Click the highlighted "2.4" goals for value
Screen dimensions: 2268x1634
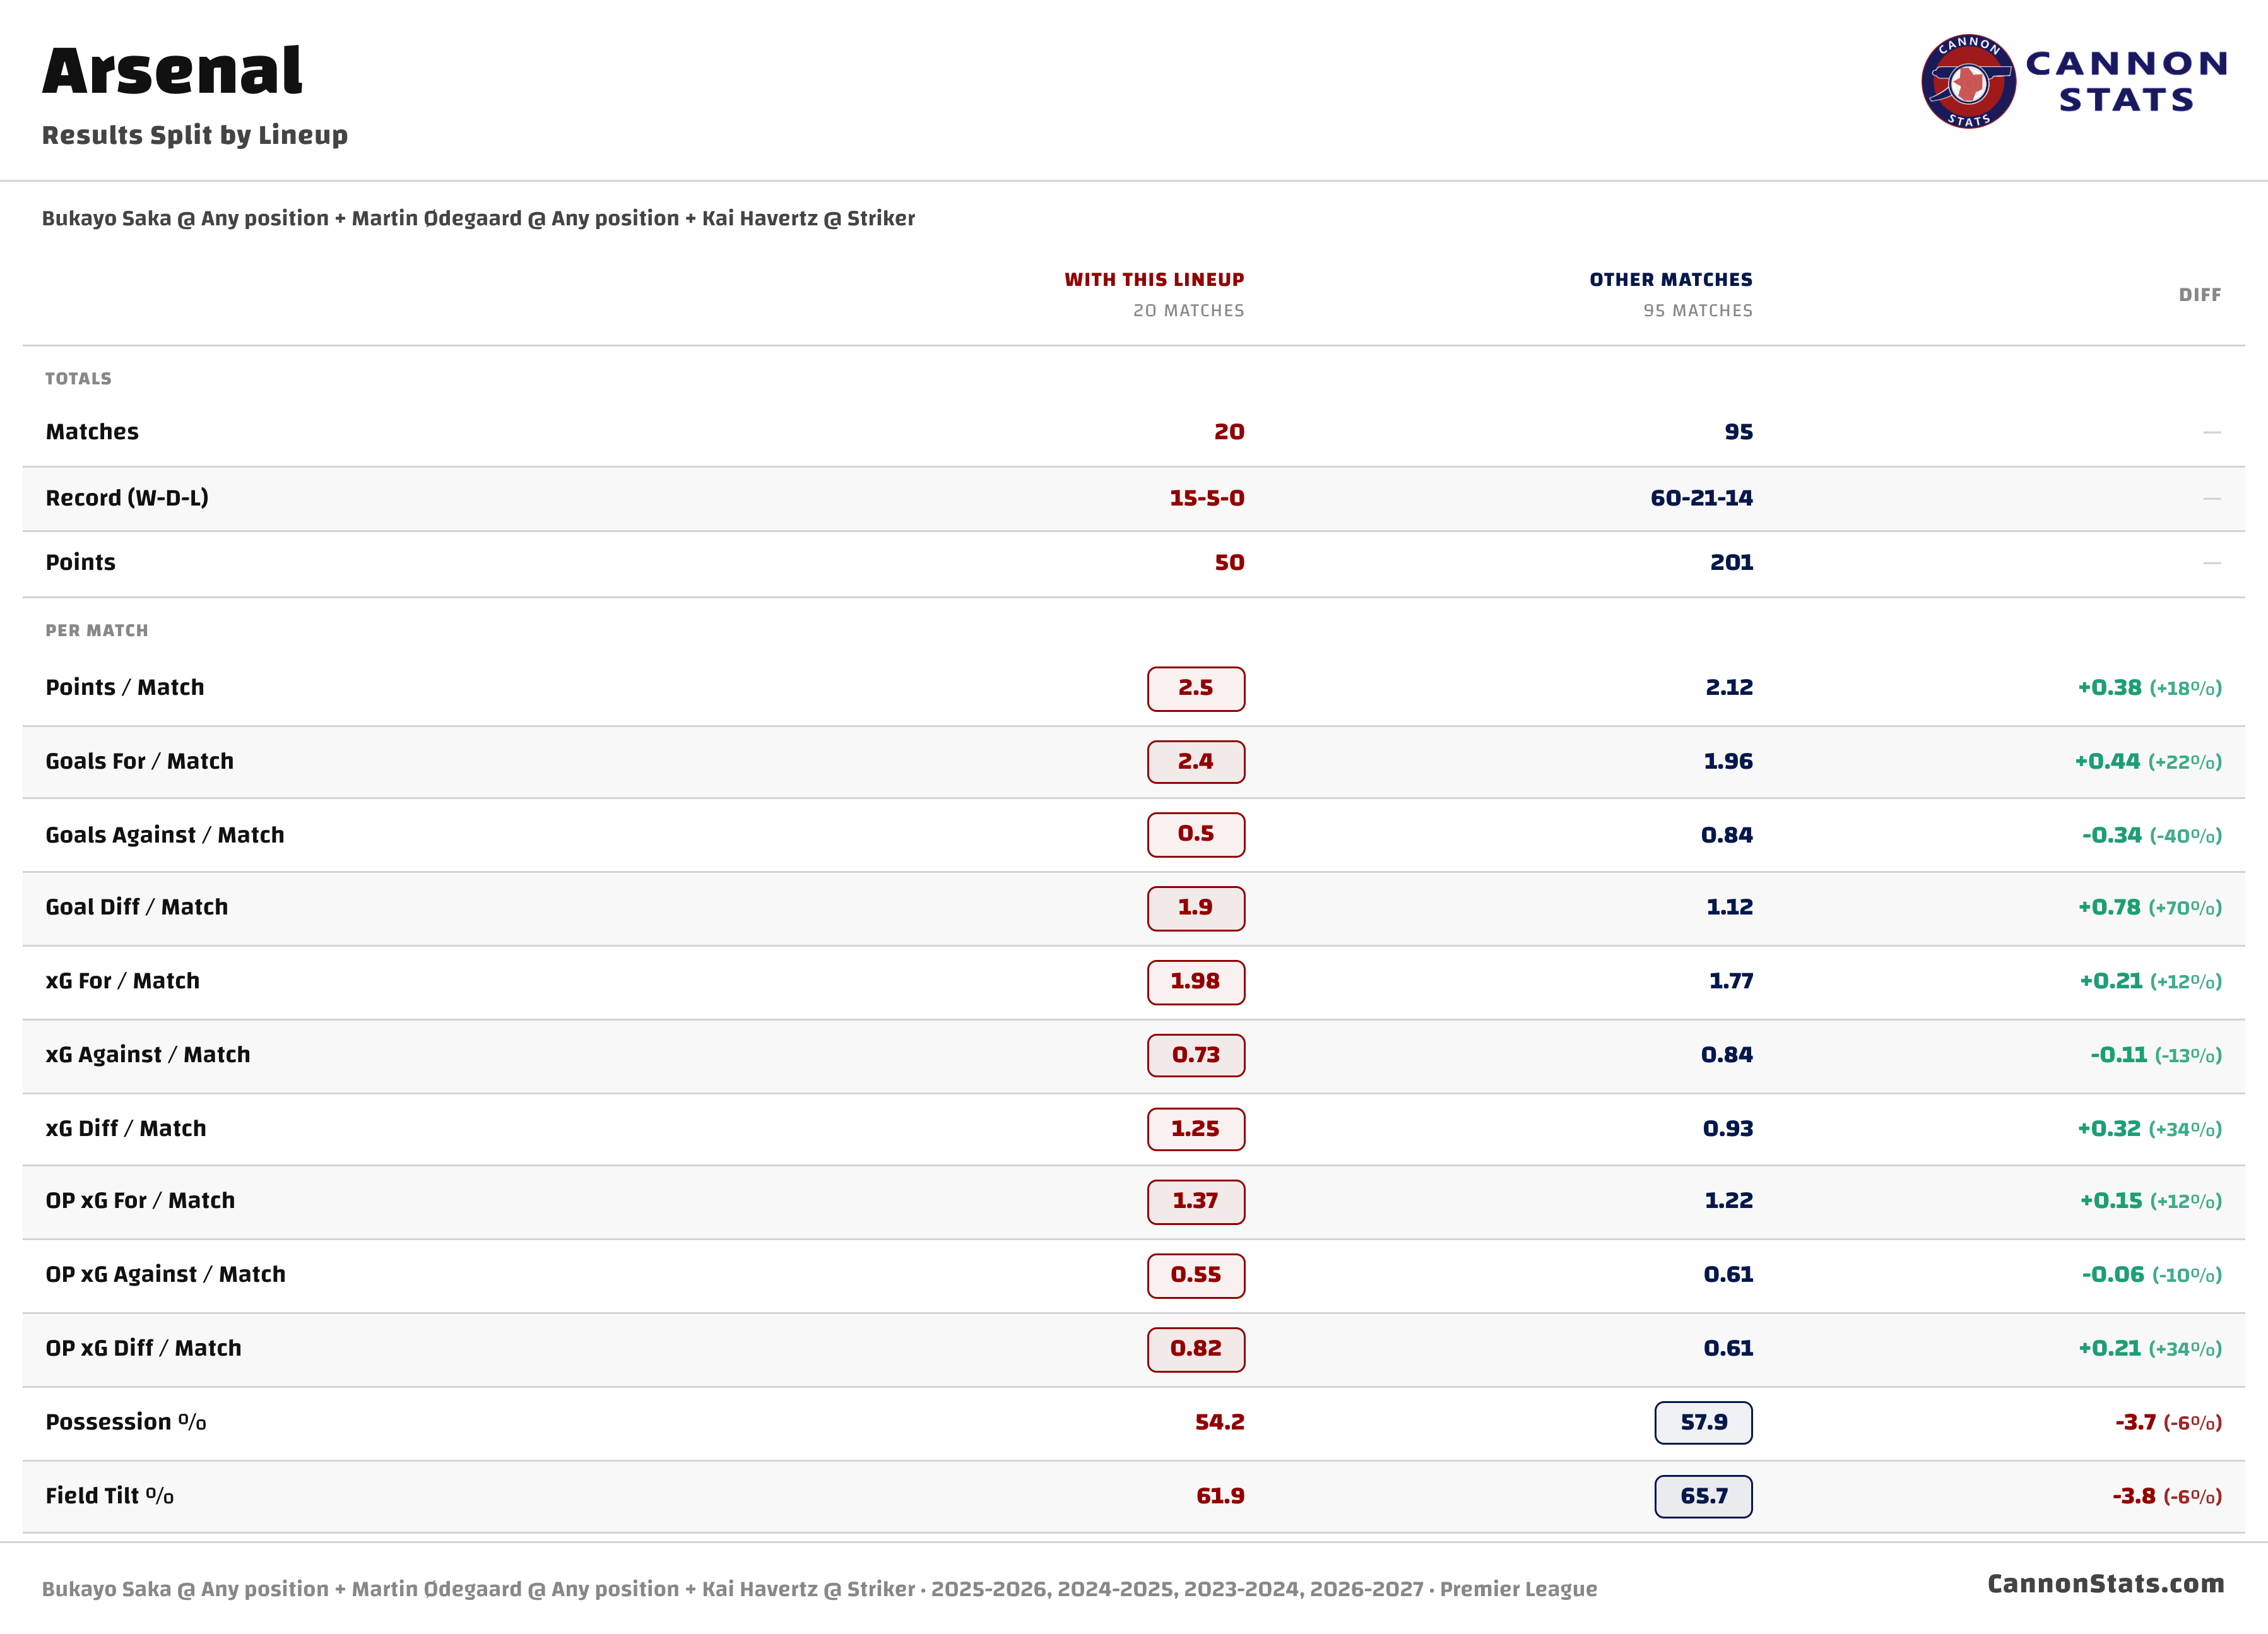1196,762
